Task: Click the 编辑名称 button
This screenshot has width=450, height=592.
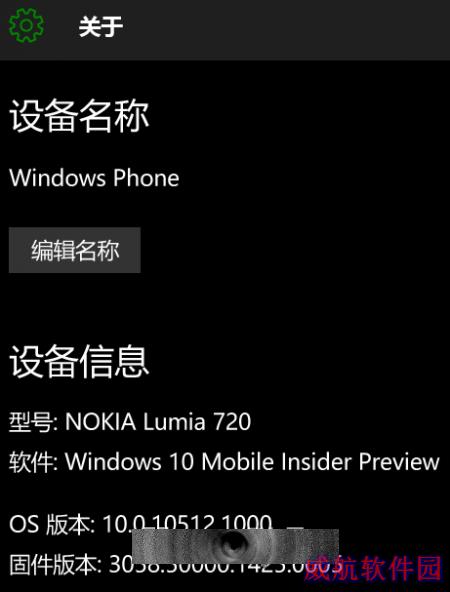Action: tap(75, 250)
